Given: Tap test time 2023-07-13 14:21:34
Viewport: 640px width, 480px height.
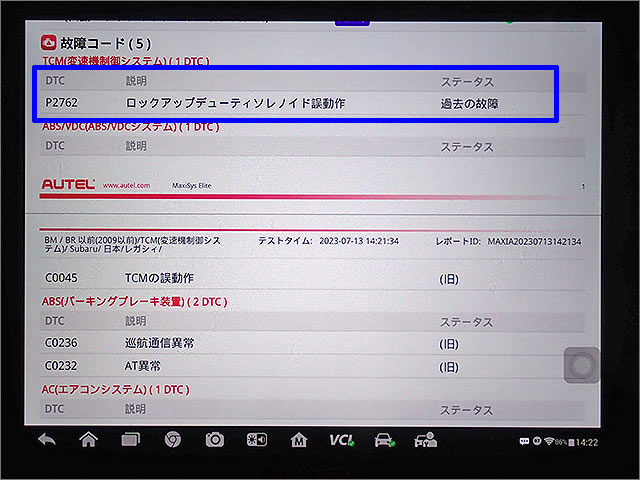Looking at the screenshot, I should pos(359,241).
